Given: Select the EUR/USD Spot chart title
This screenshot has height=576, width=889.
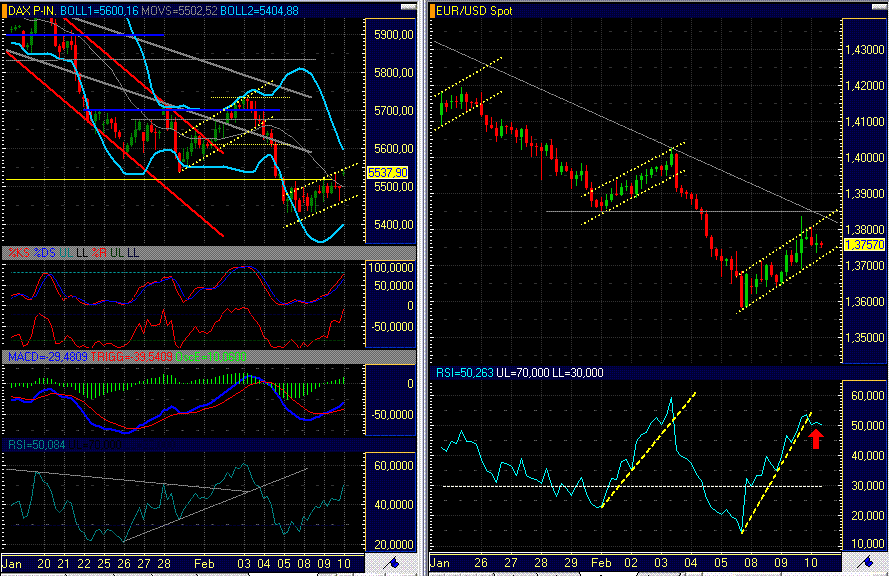Looking at the screenshot, I should (x=474, y=11).
